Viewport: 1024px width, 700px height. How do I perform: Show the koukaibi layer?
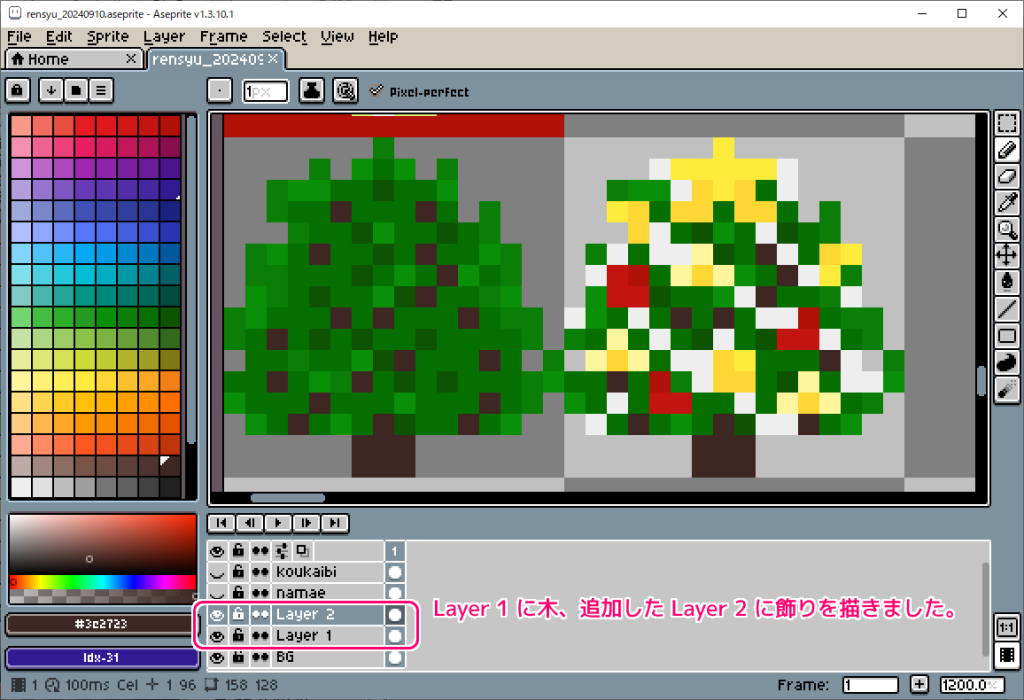[217, 572]
